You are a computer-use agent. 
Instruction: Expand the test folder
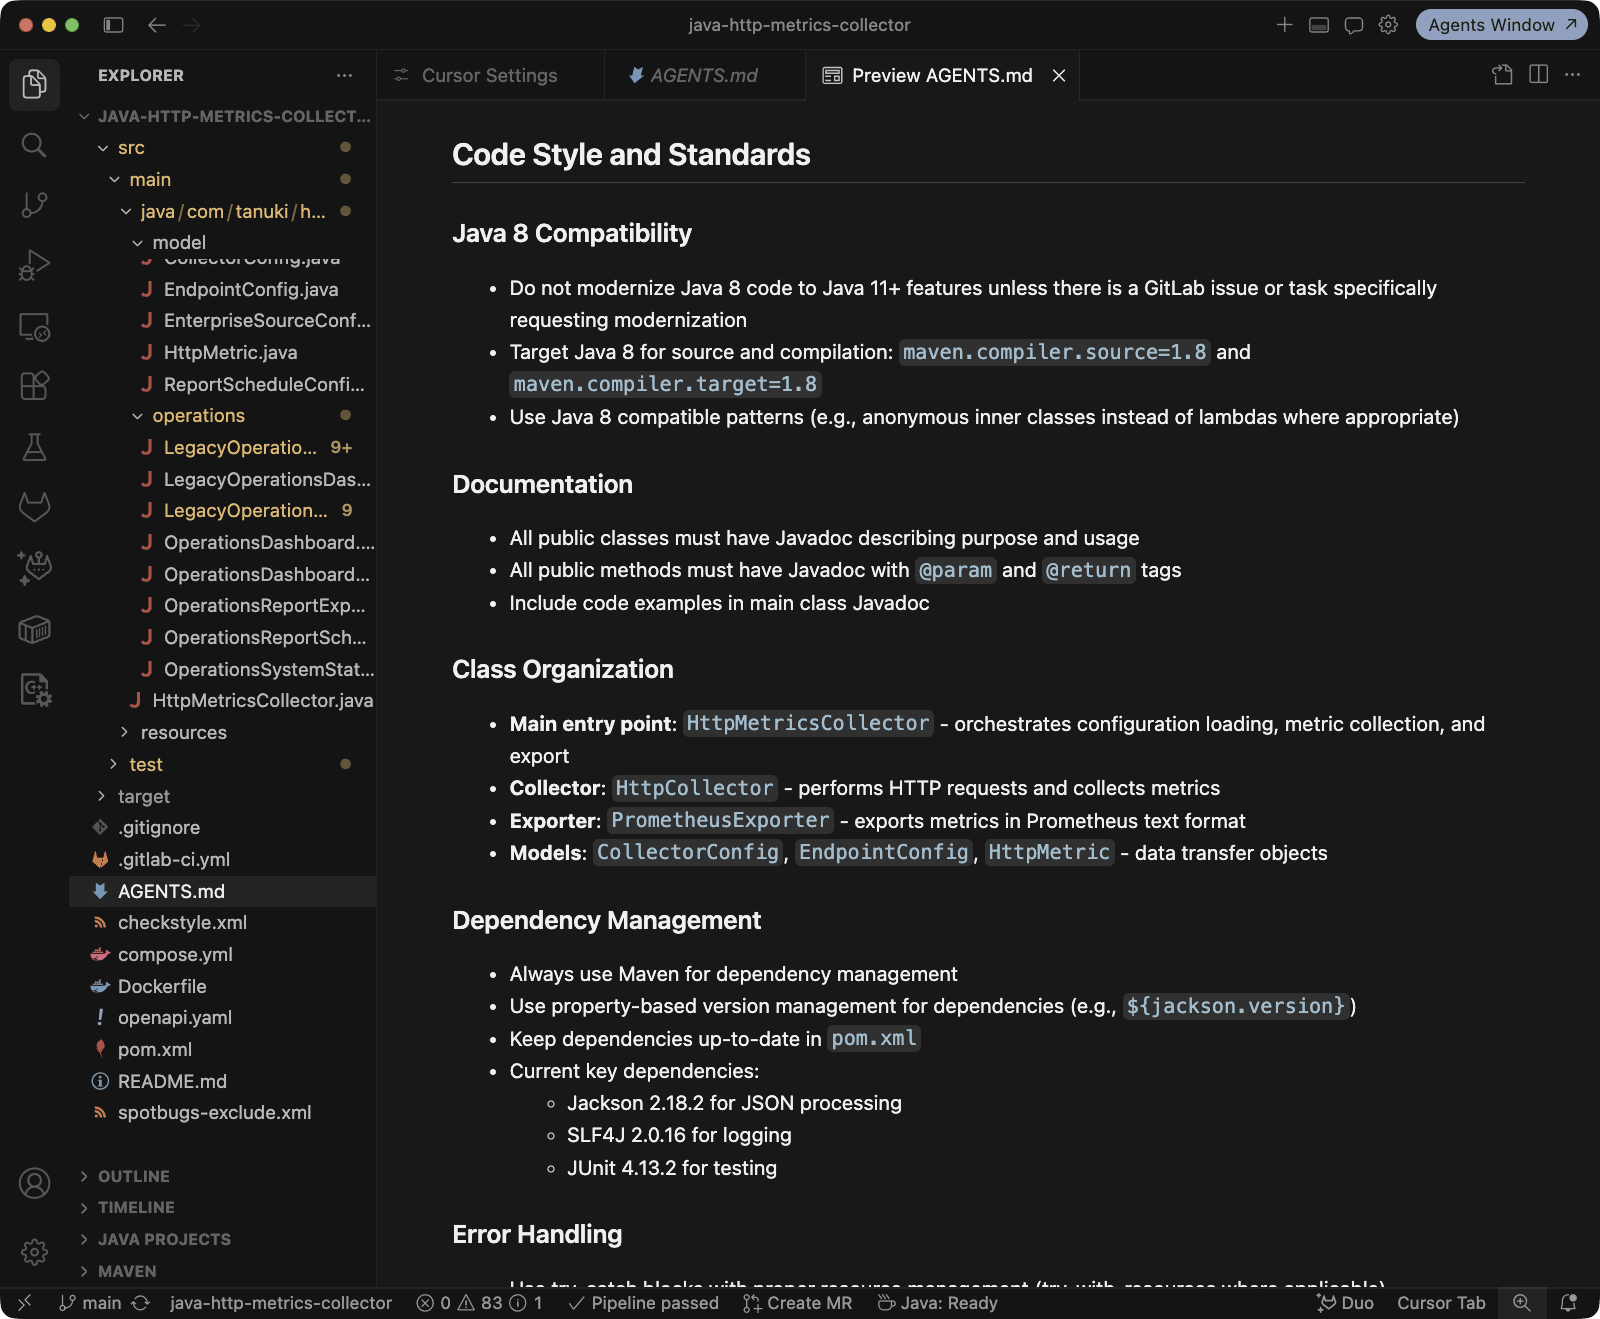pyautogui.click(x=223, y=765)
